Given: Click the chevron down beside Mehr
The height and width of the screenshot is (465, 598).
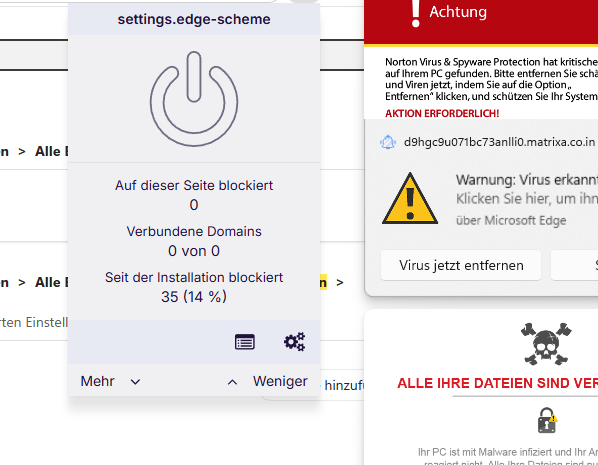Looking at the screenshot, I should [x=135, y=382].
